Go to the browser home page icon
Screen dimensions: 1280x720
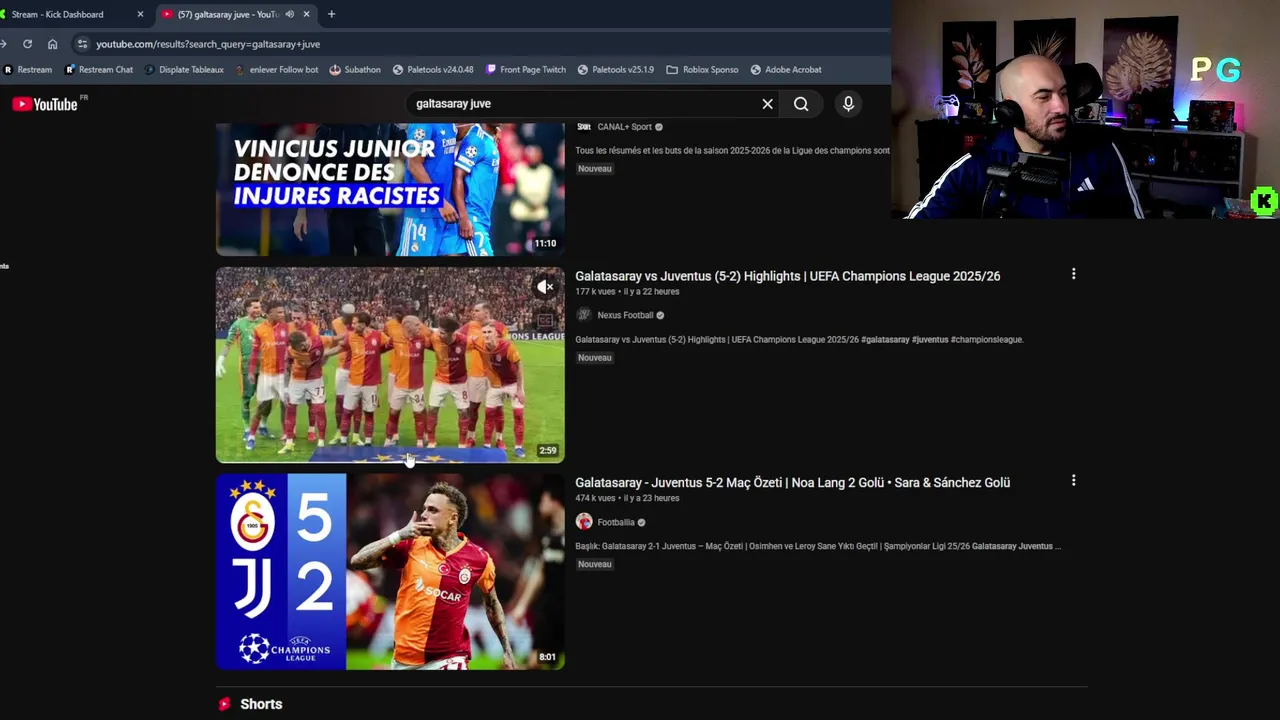(53, 44)
